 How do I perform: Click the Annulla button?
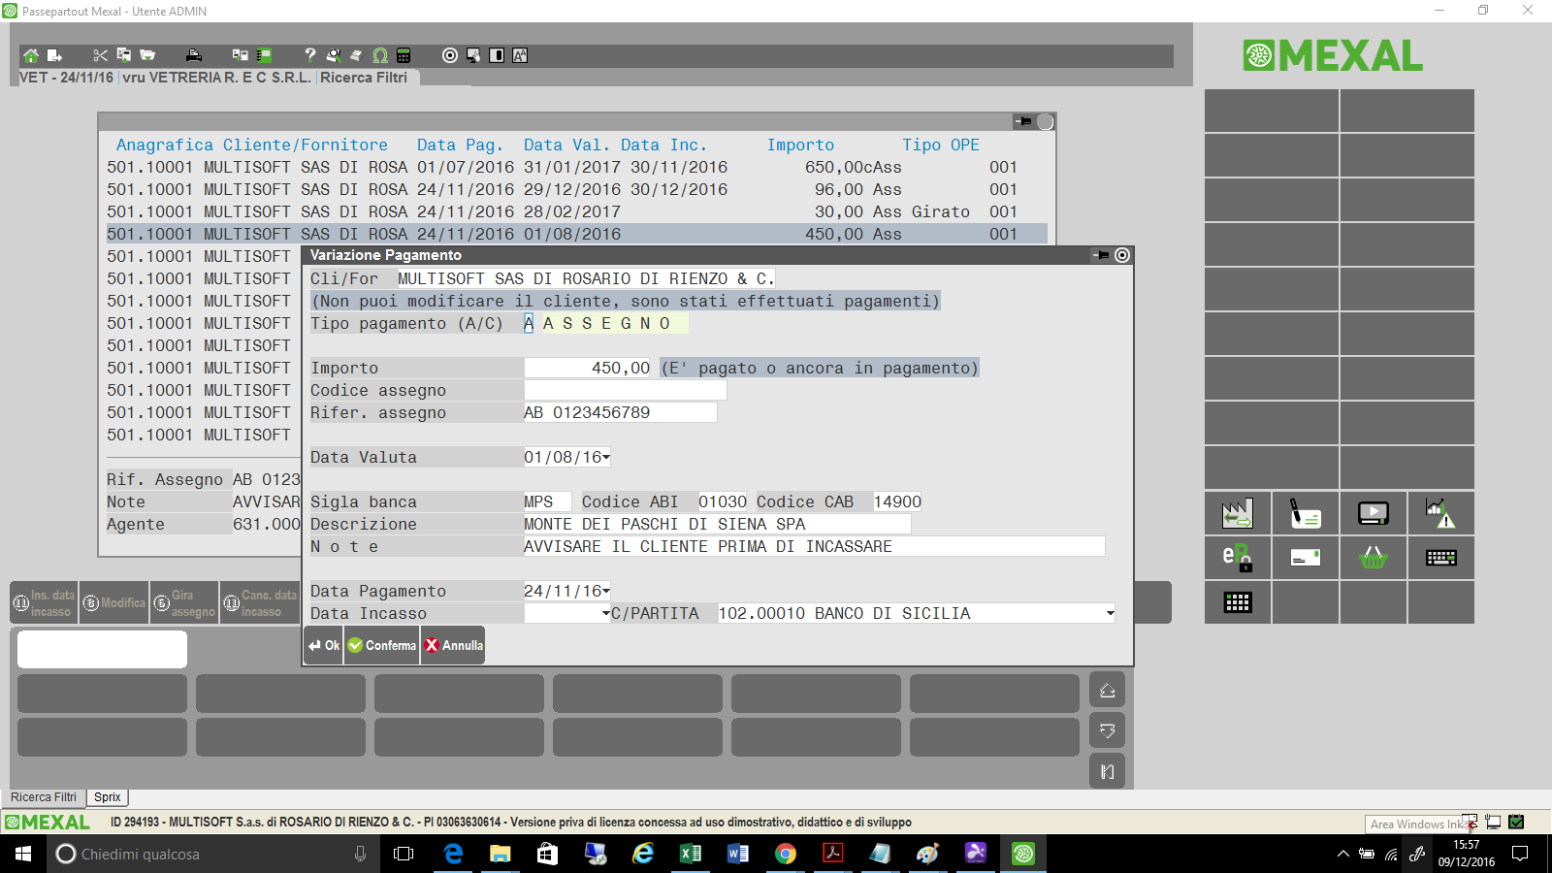coord(454,646)
